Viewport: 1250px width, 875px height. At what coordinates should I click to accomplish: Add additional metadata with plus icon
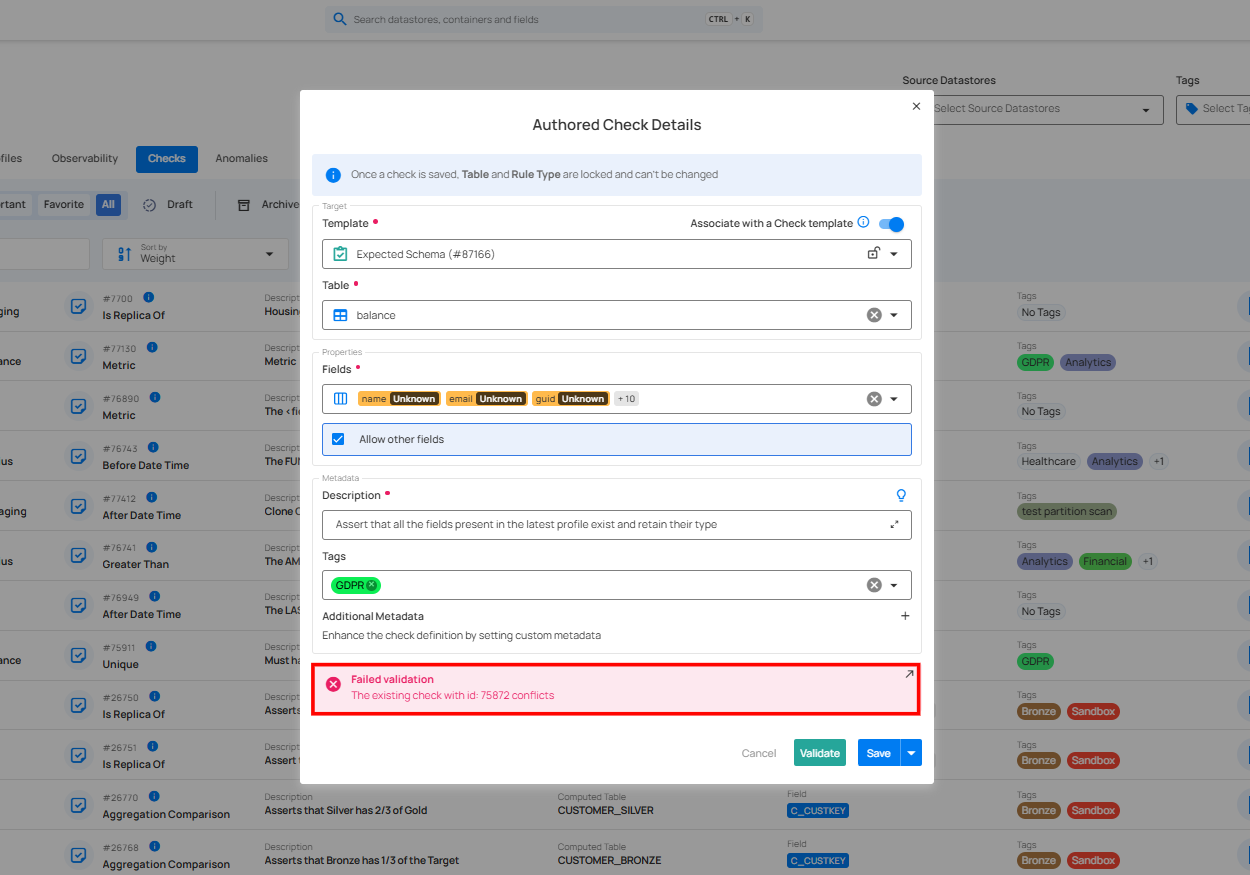click(x=905, y=616)
